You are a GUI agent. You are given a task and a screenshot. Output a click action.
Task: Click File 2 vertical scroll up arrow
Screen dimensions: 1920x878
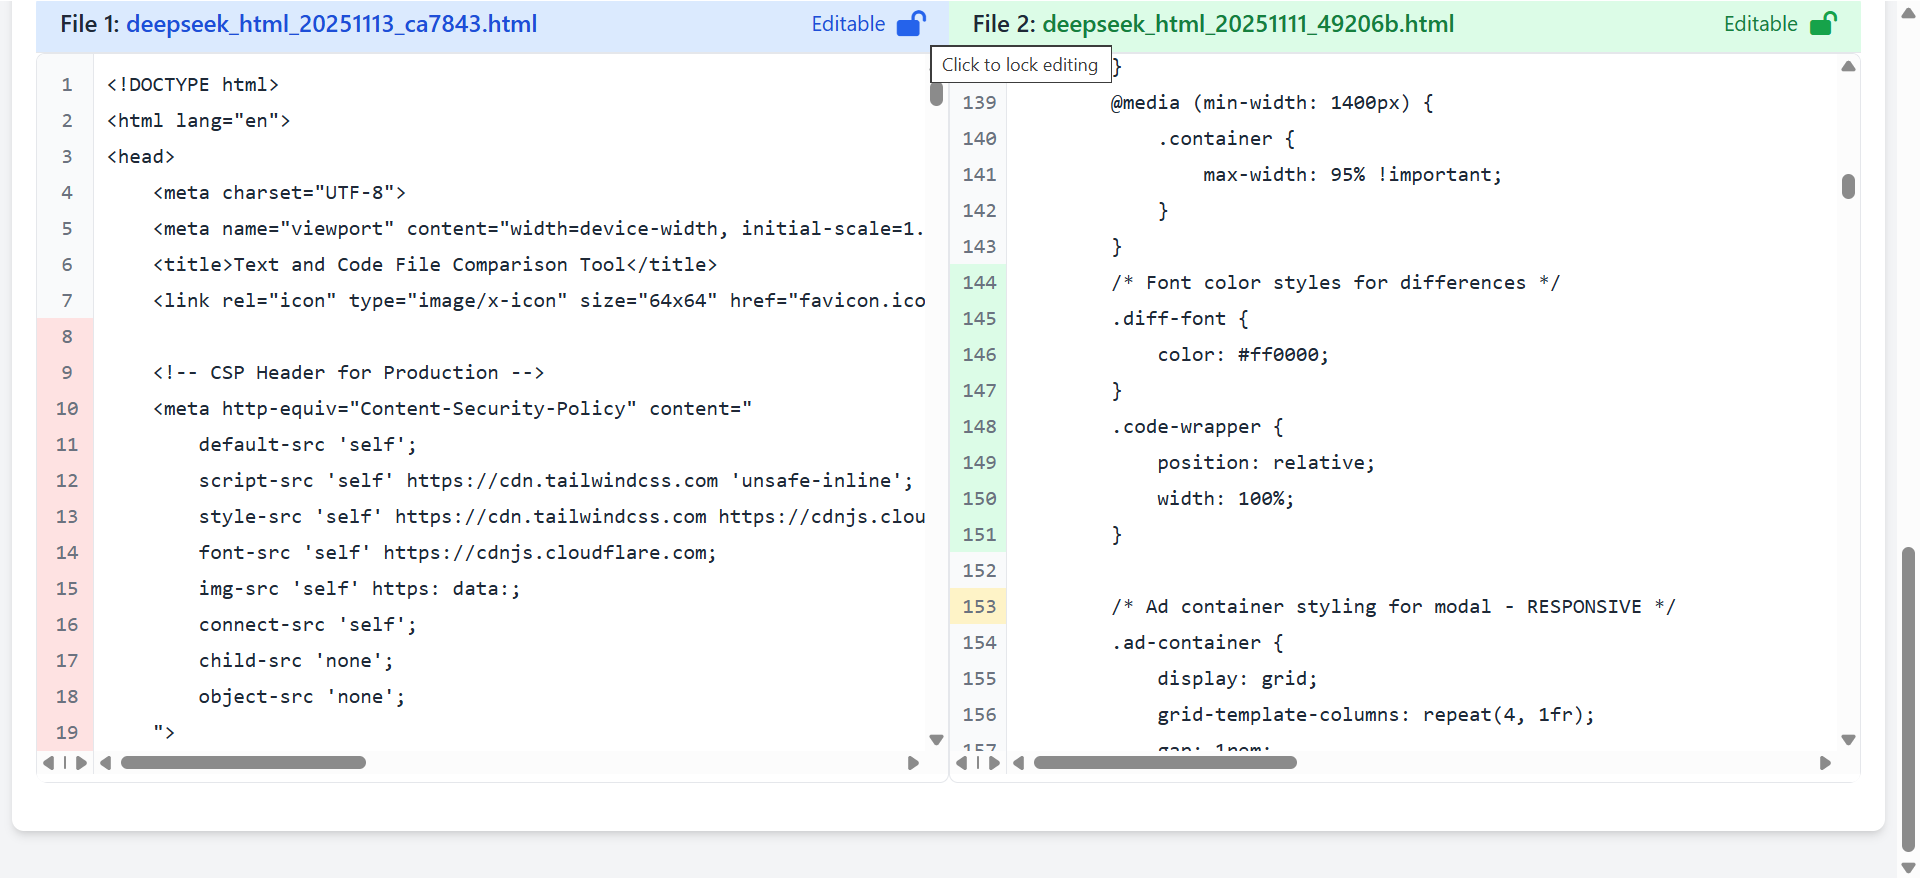coord(1848,66)
